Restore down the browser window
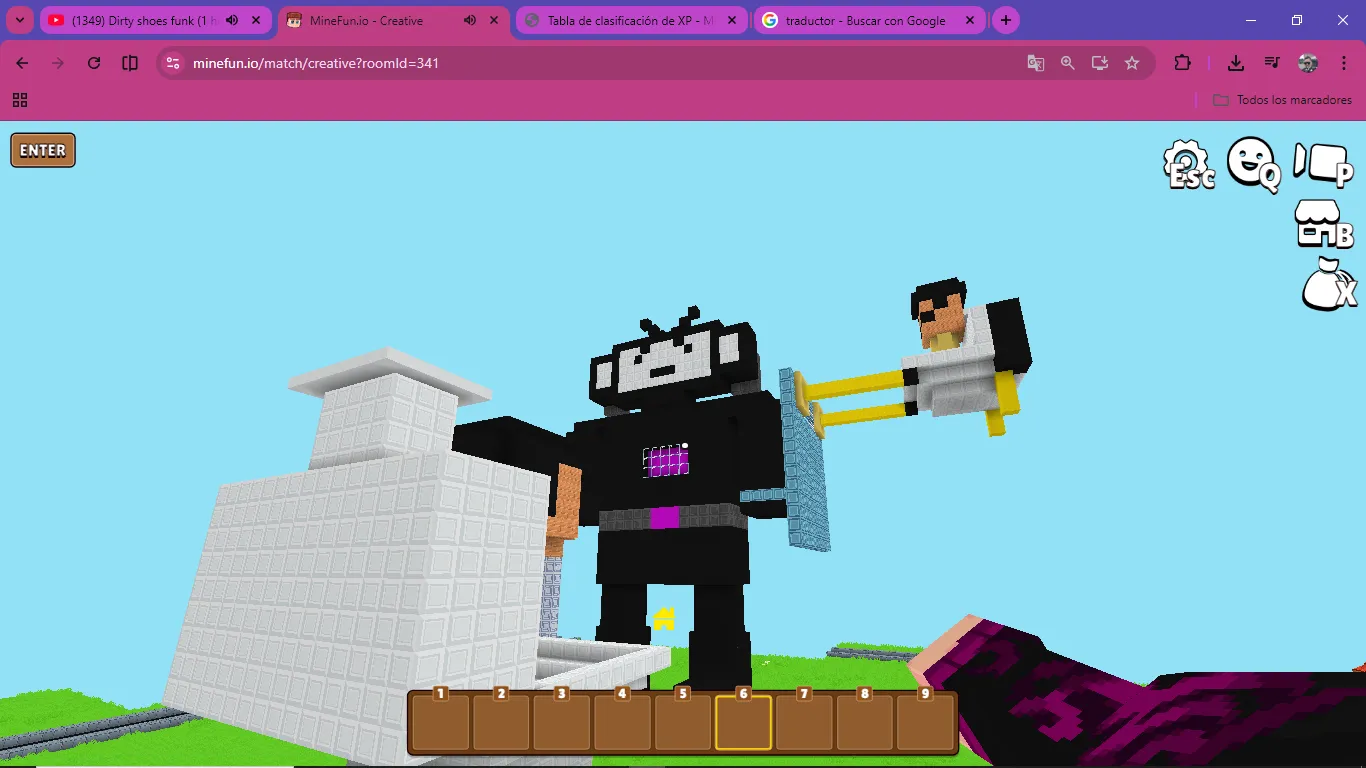This screenshot has width=1366, height=768. coord(1297,21)
